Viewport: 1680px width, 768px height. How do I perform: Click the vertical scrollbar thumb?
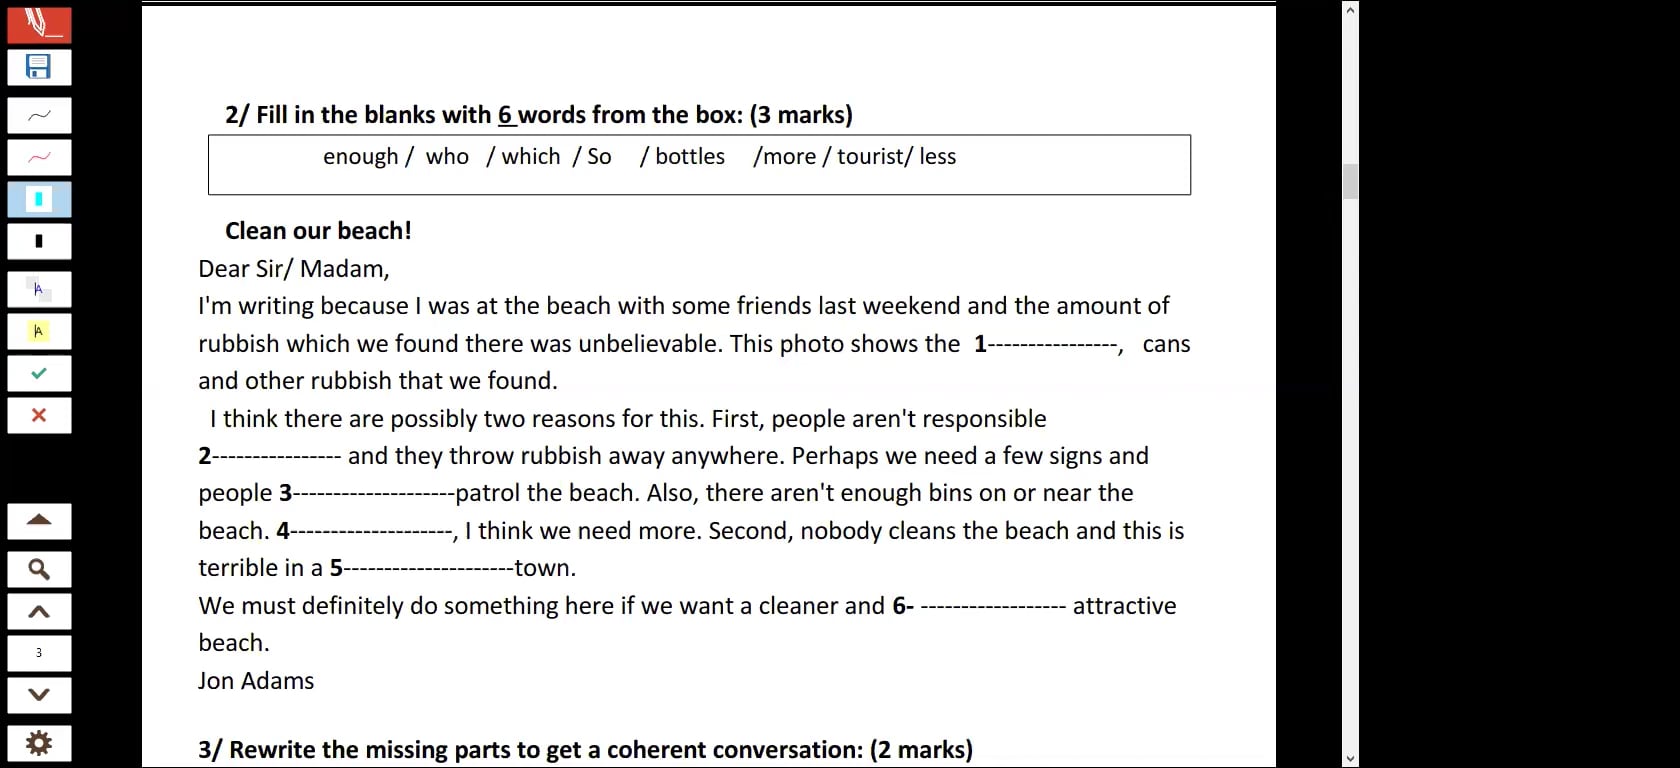(1350, 181)
